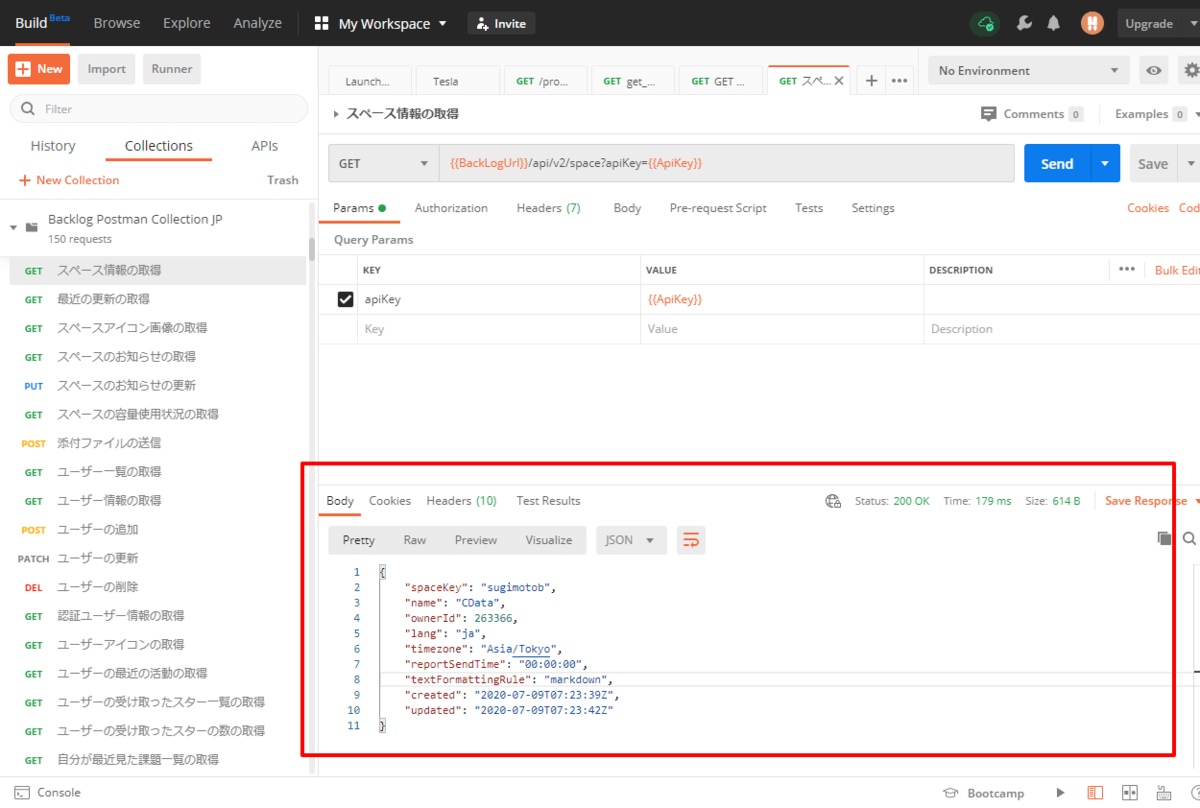Open notifications bell icon
The image size is (1200, 808).
pos(1054,23)
